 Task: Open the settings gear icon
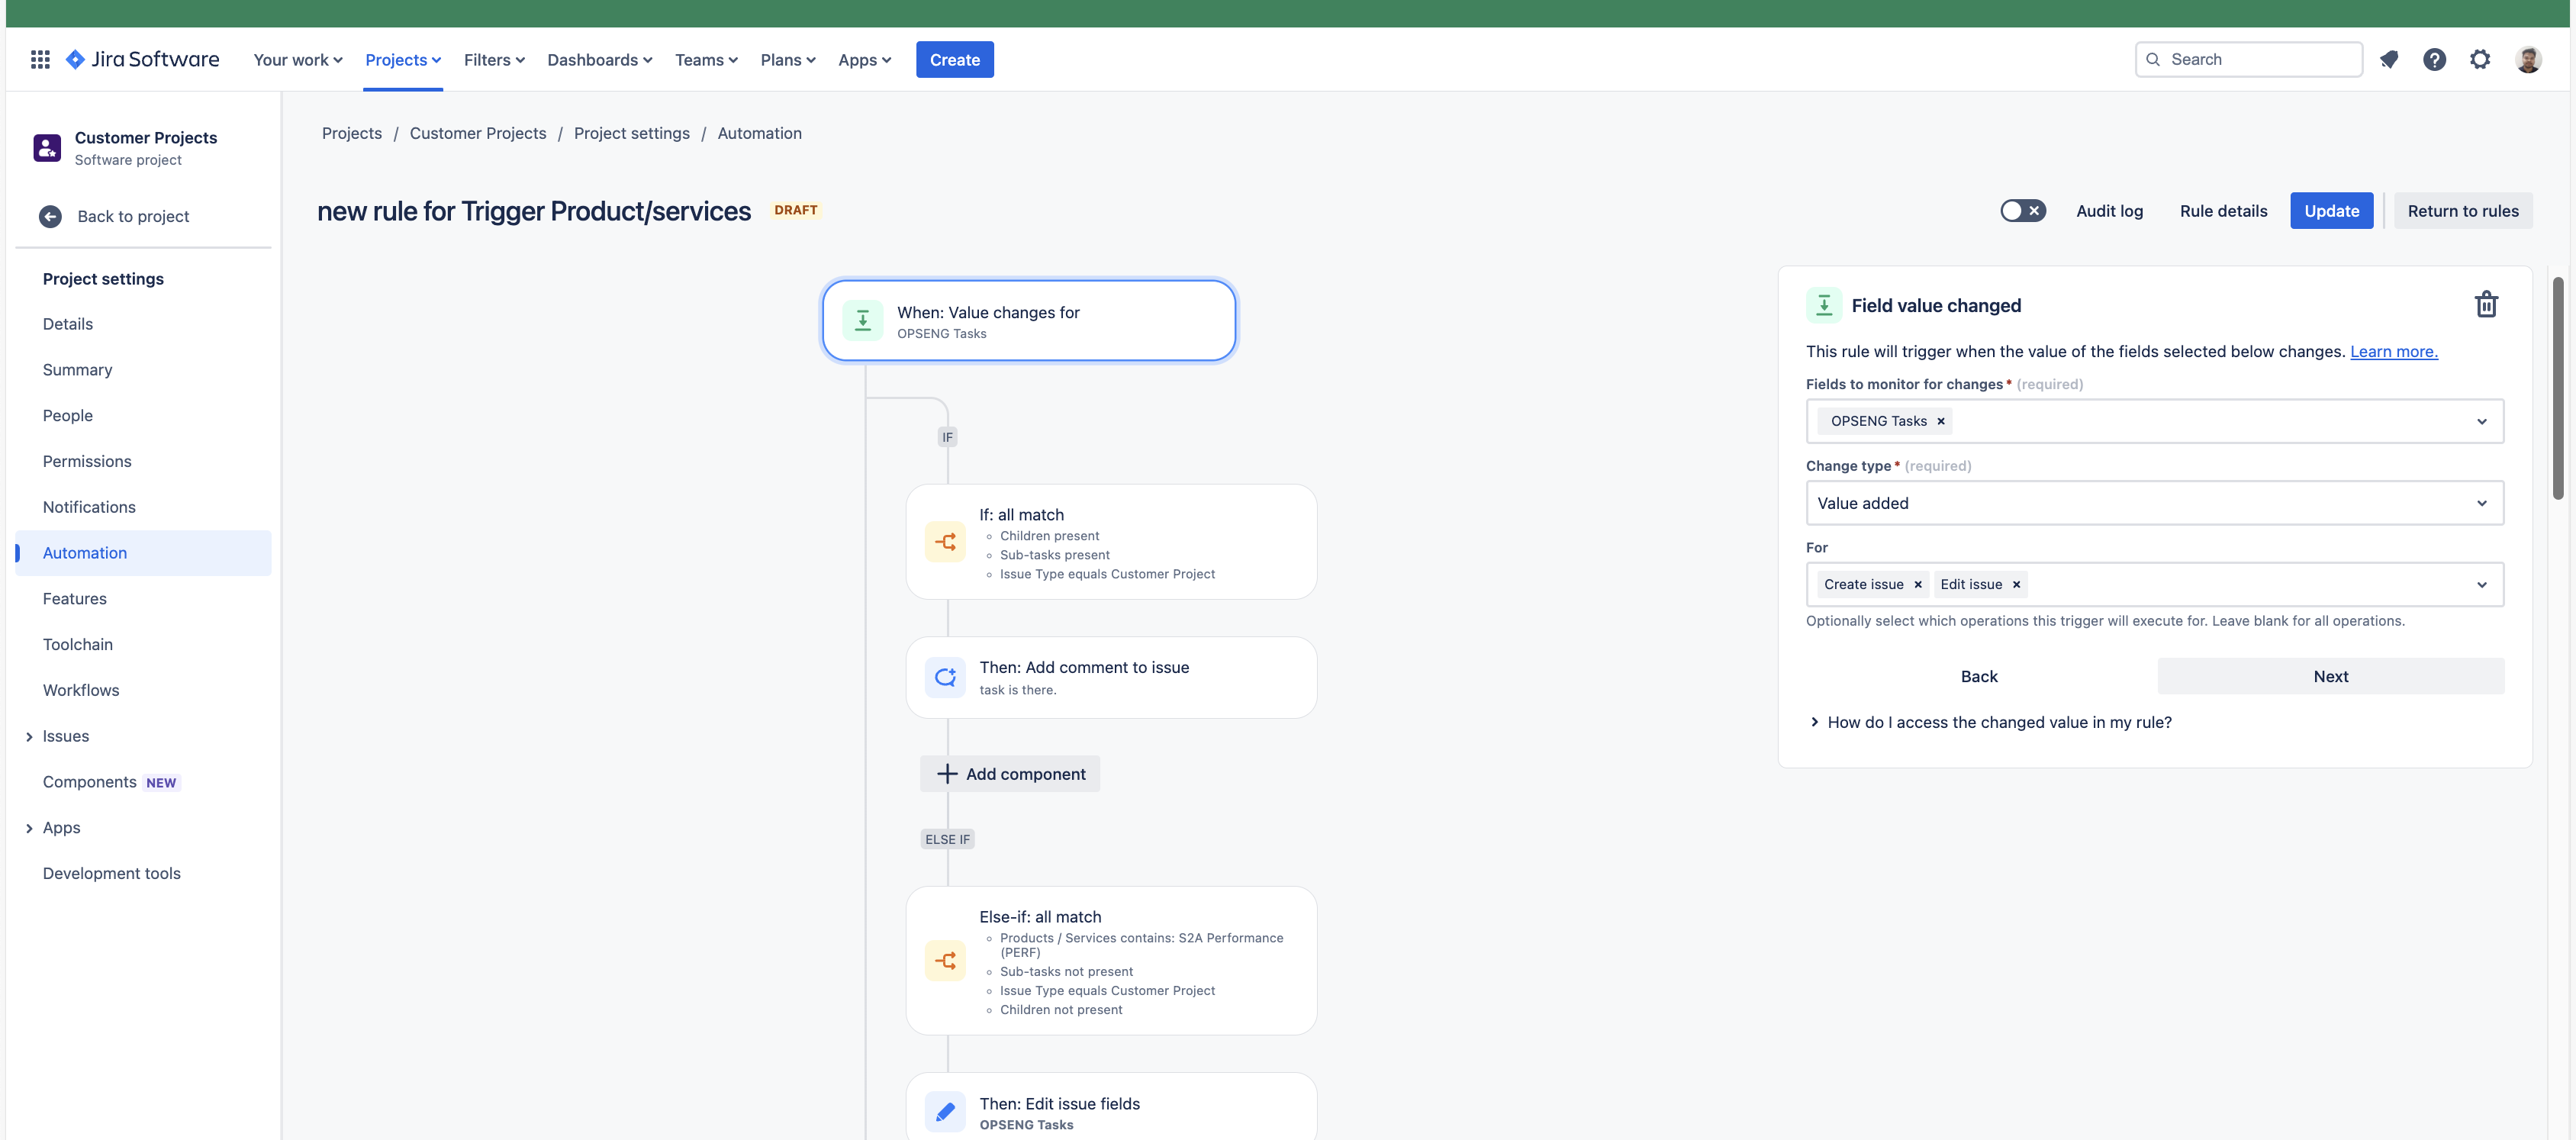(x=2480, y=60)
